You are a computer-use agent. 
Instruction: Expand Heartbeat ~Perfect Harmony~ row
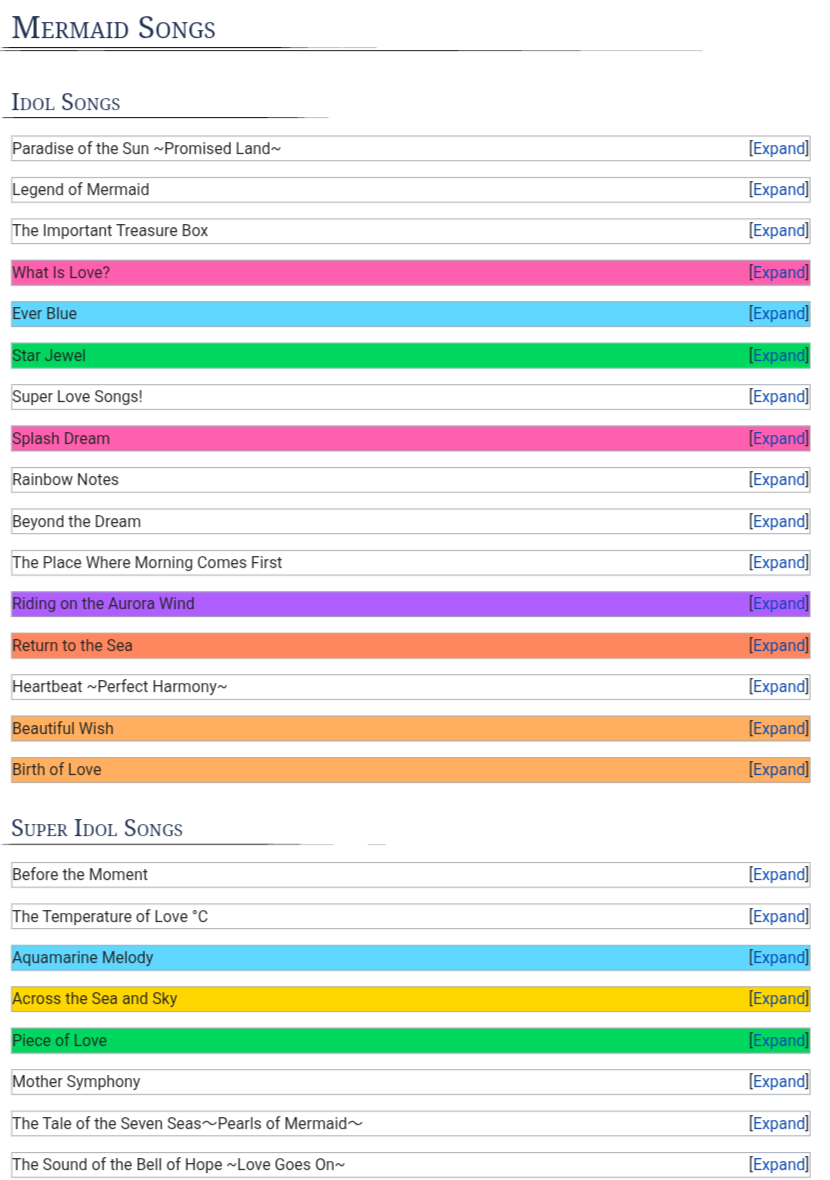pos(779,687)
